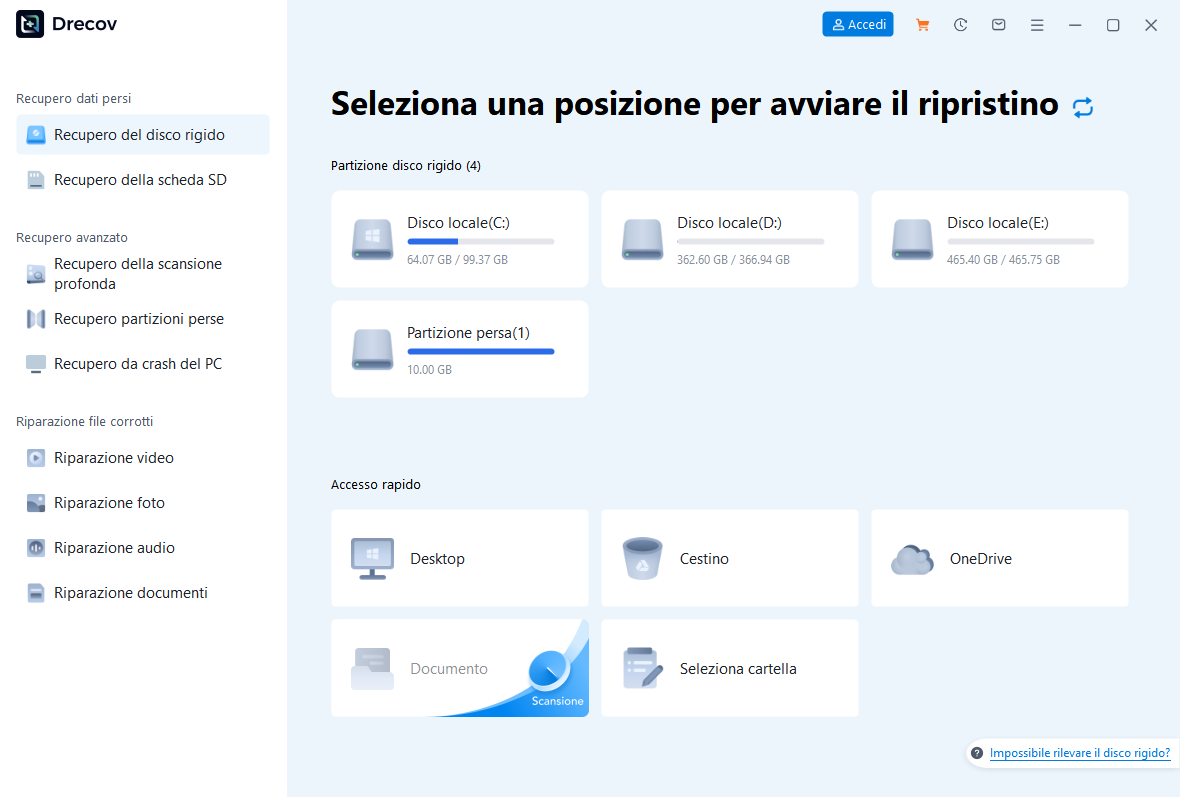
Task: Click the Accedi login button
Action: click(x=857, y=25)
